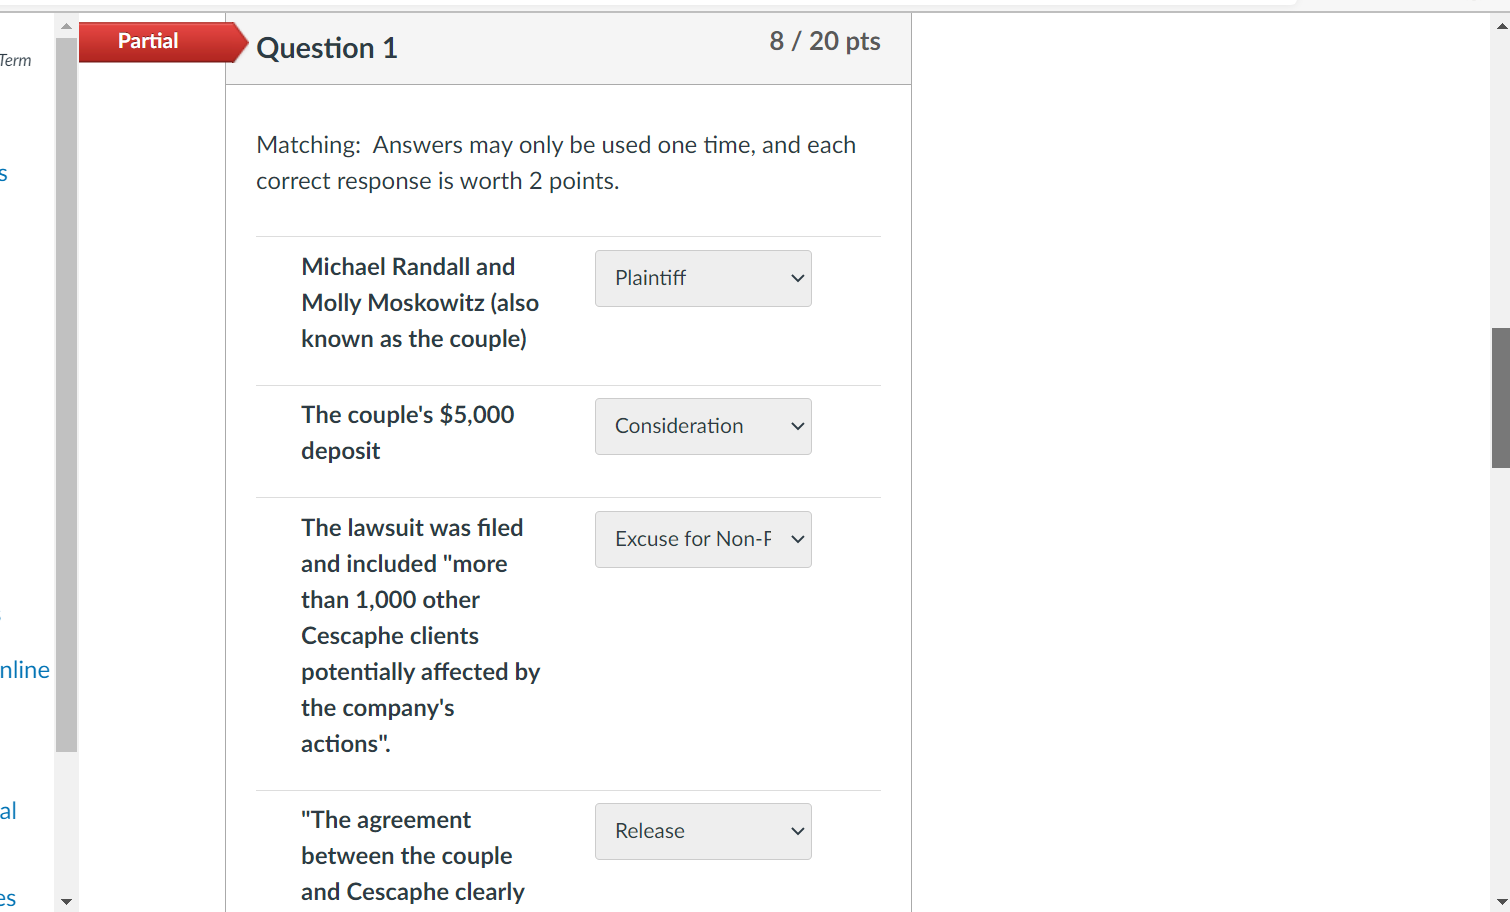Click the chevron on the Plaintiff dropdown
The width and height of the screenshot is (1510, 912).
coord(796,278)
